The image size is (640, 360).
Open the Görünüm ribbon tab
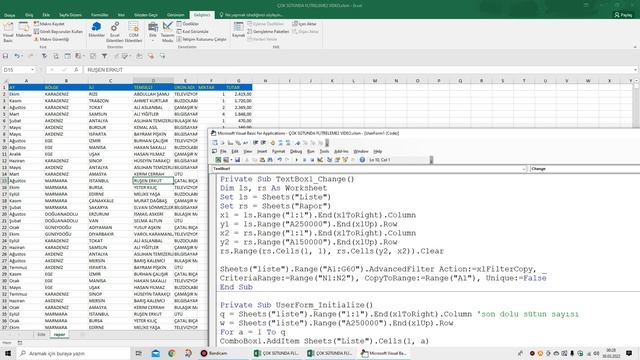pos(176,15)
